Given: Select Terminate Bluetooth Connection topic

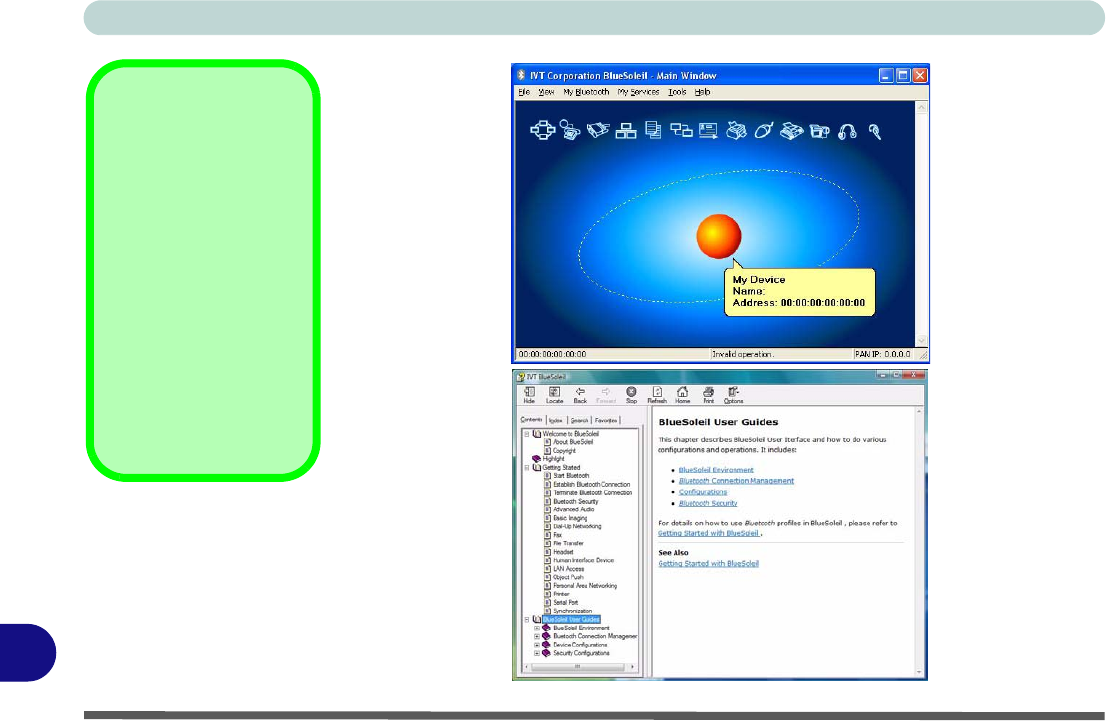Looking at the screenshot, I should point(592,493).
